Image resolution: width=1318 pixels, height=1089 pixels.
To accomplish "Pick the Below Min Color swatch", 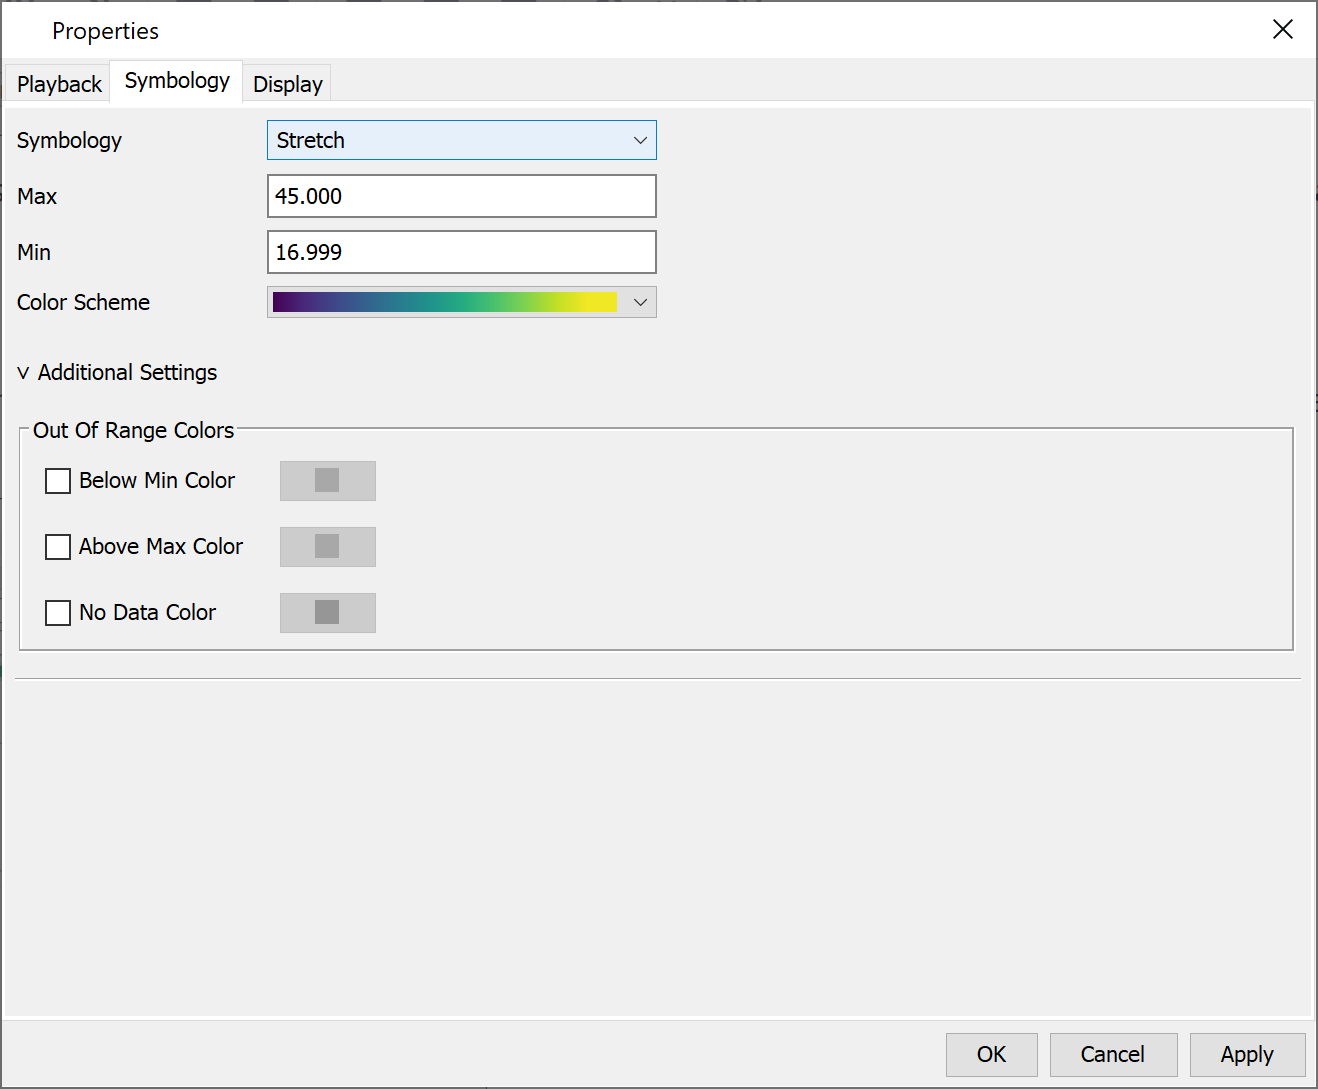I will (327, 481).
